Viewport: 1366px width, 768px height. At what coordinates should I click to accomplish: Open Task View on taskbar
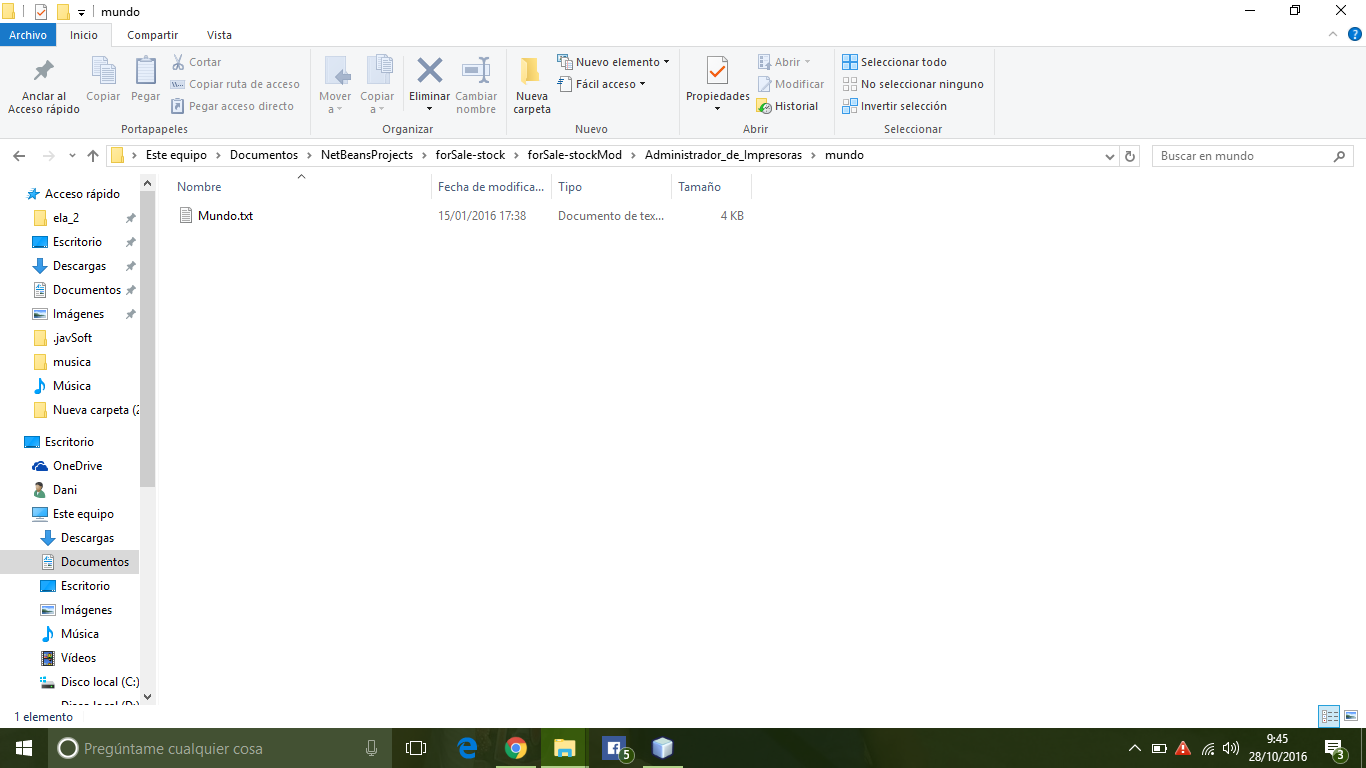tap(416, 748)
